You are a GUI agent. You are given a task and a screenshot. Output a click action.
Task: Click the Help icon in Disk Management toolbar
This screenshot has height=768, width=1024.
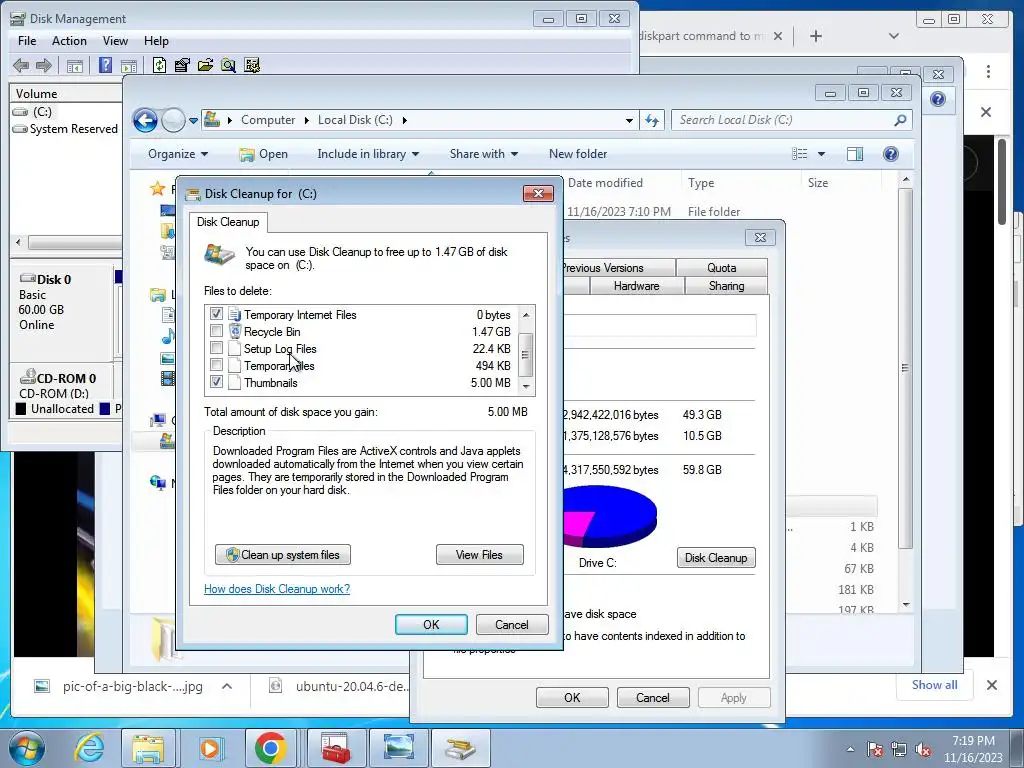tap(105, 65)
